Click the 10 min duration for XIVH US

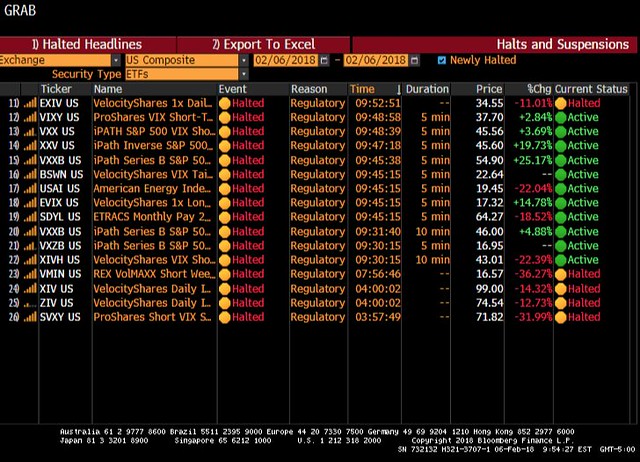(433, 260)
